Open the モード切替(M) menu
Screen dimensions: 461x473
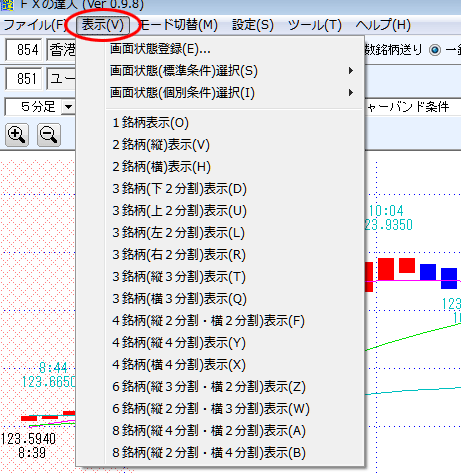(179, 25)
